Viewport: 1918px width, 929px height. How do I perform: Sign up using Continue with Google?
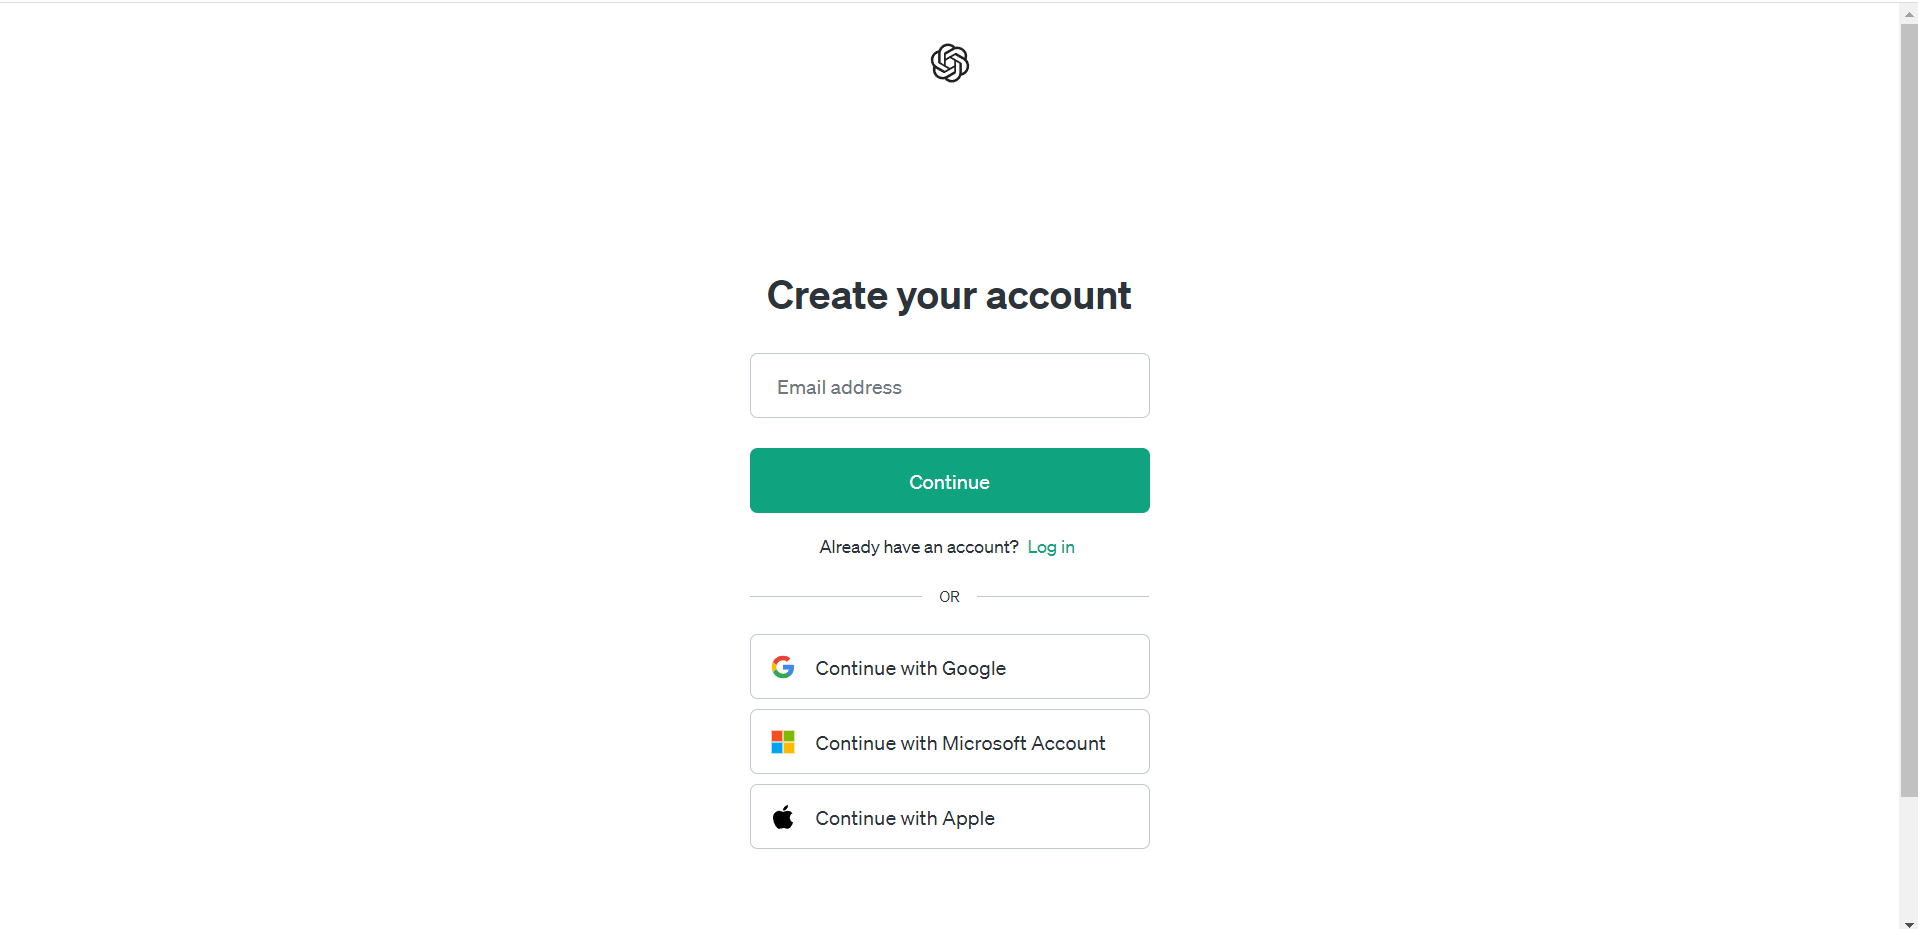click(949, 667)
